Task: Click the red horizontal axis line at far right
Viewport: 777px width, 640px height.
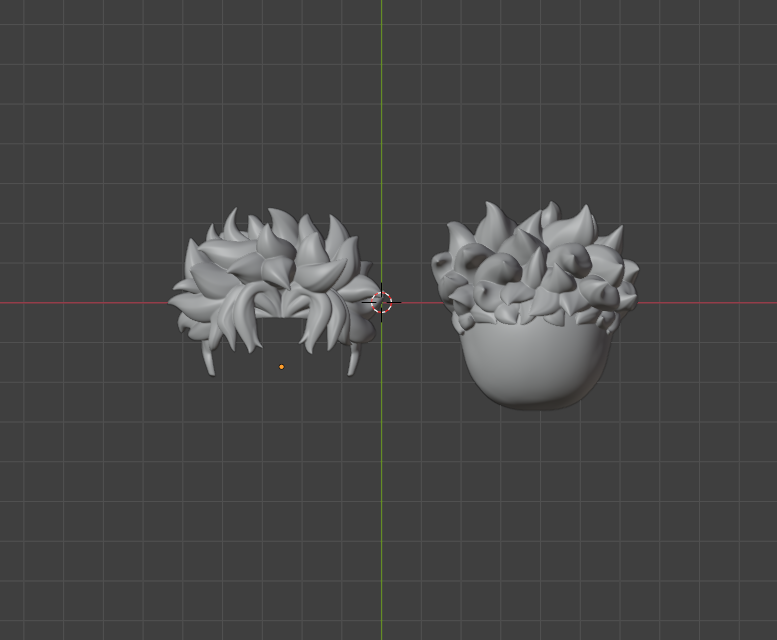Action: click(720, 301)
